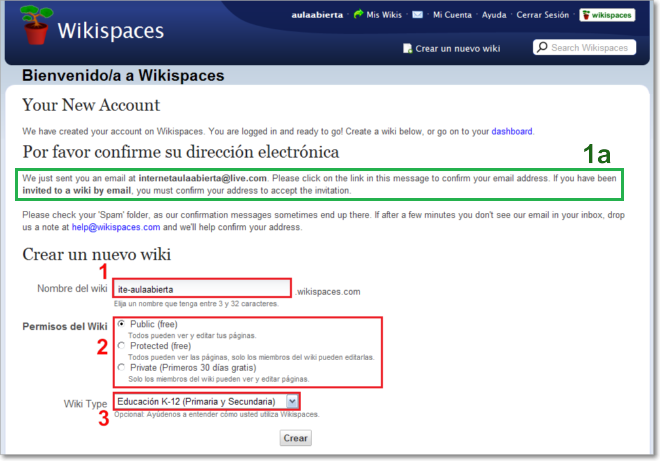This screenshot has height=461, width=660.
Task: Open the dashboard link
Action: point(512,131)
